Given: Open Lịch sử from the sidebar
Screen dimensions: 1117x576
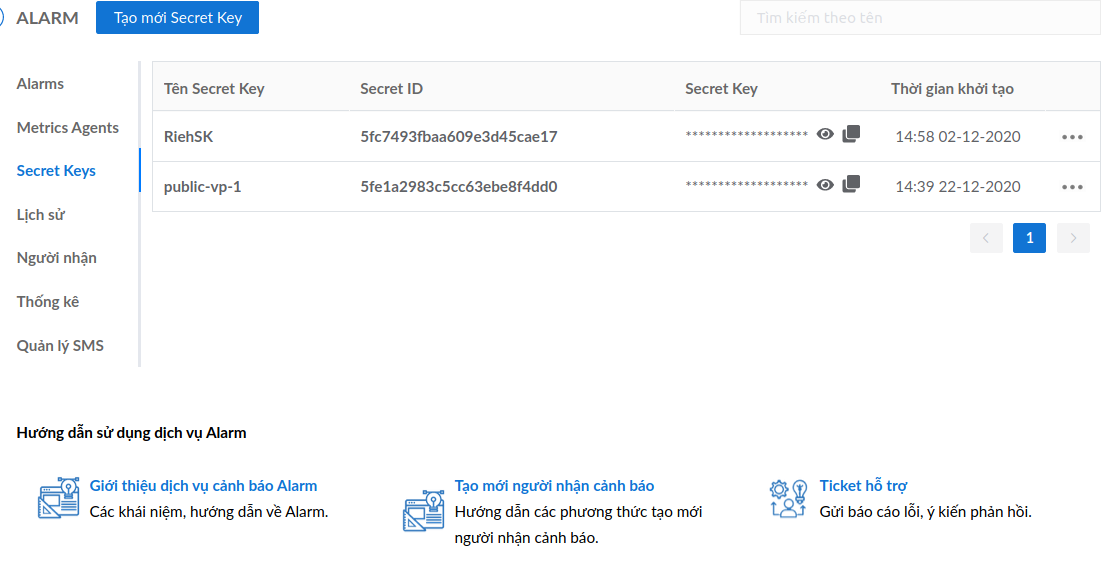Looking at the screenshot, I should pyautogui.click(x=41, y=214).
